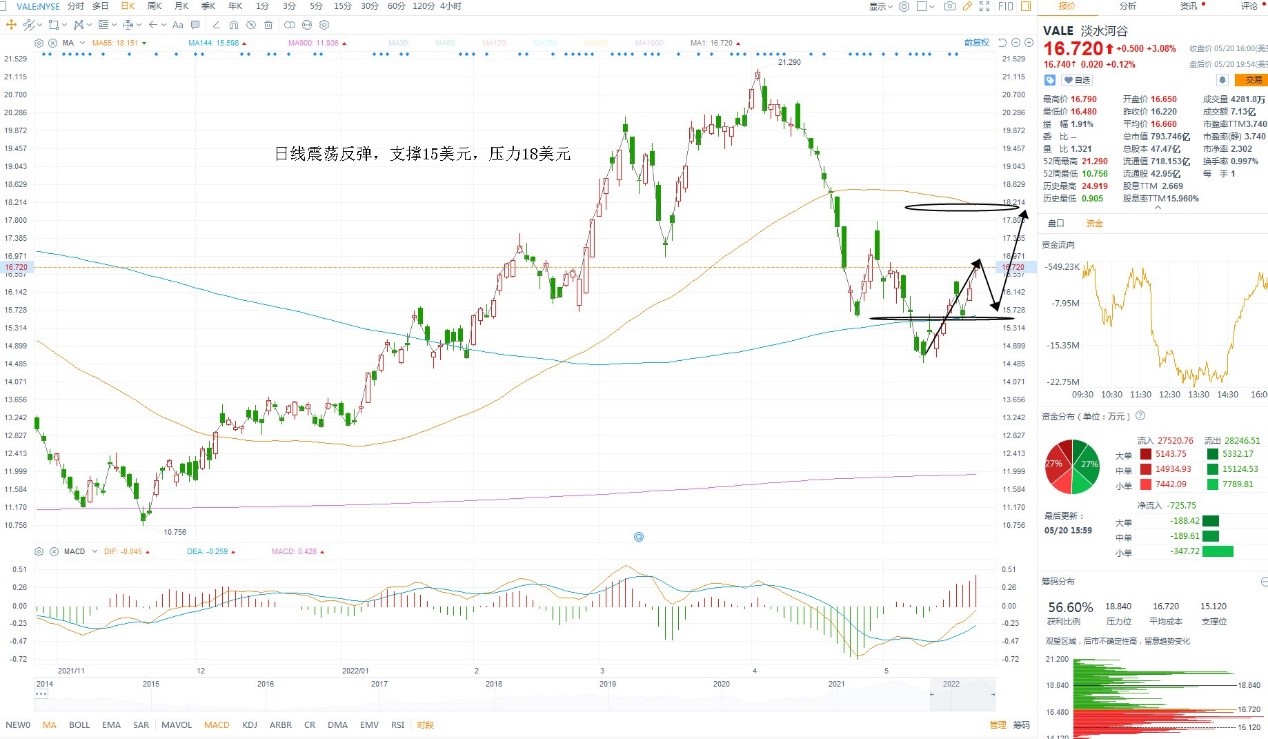This screenshot has height=739, width=1268.
Task: Open the 资讯 news tab
Action: coord(1188,6)
